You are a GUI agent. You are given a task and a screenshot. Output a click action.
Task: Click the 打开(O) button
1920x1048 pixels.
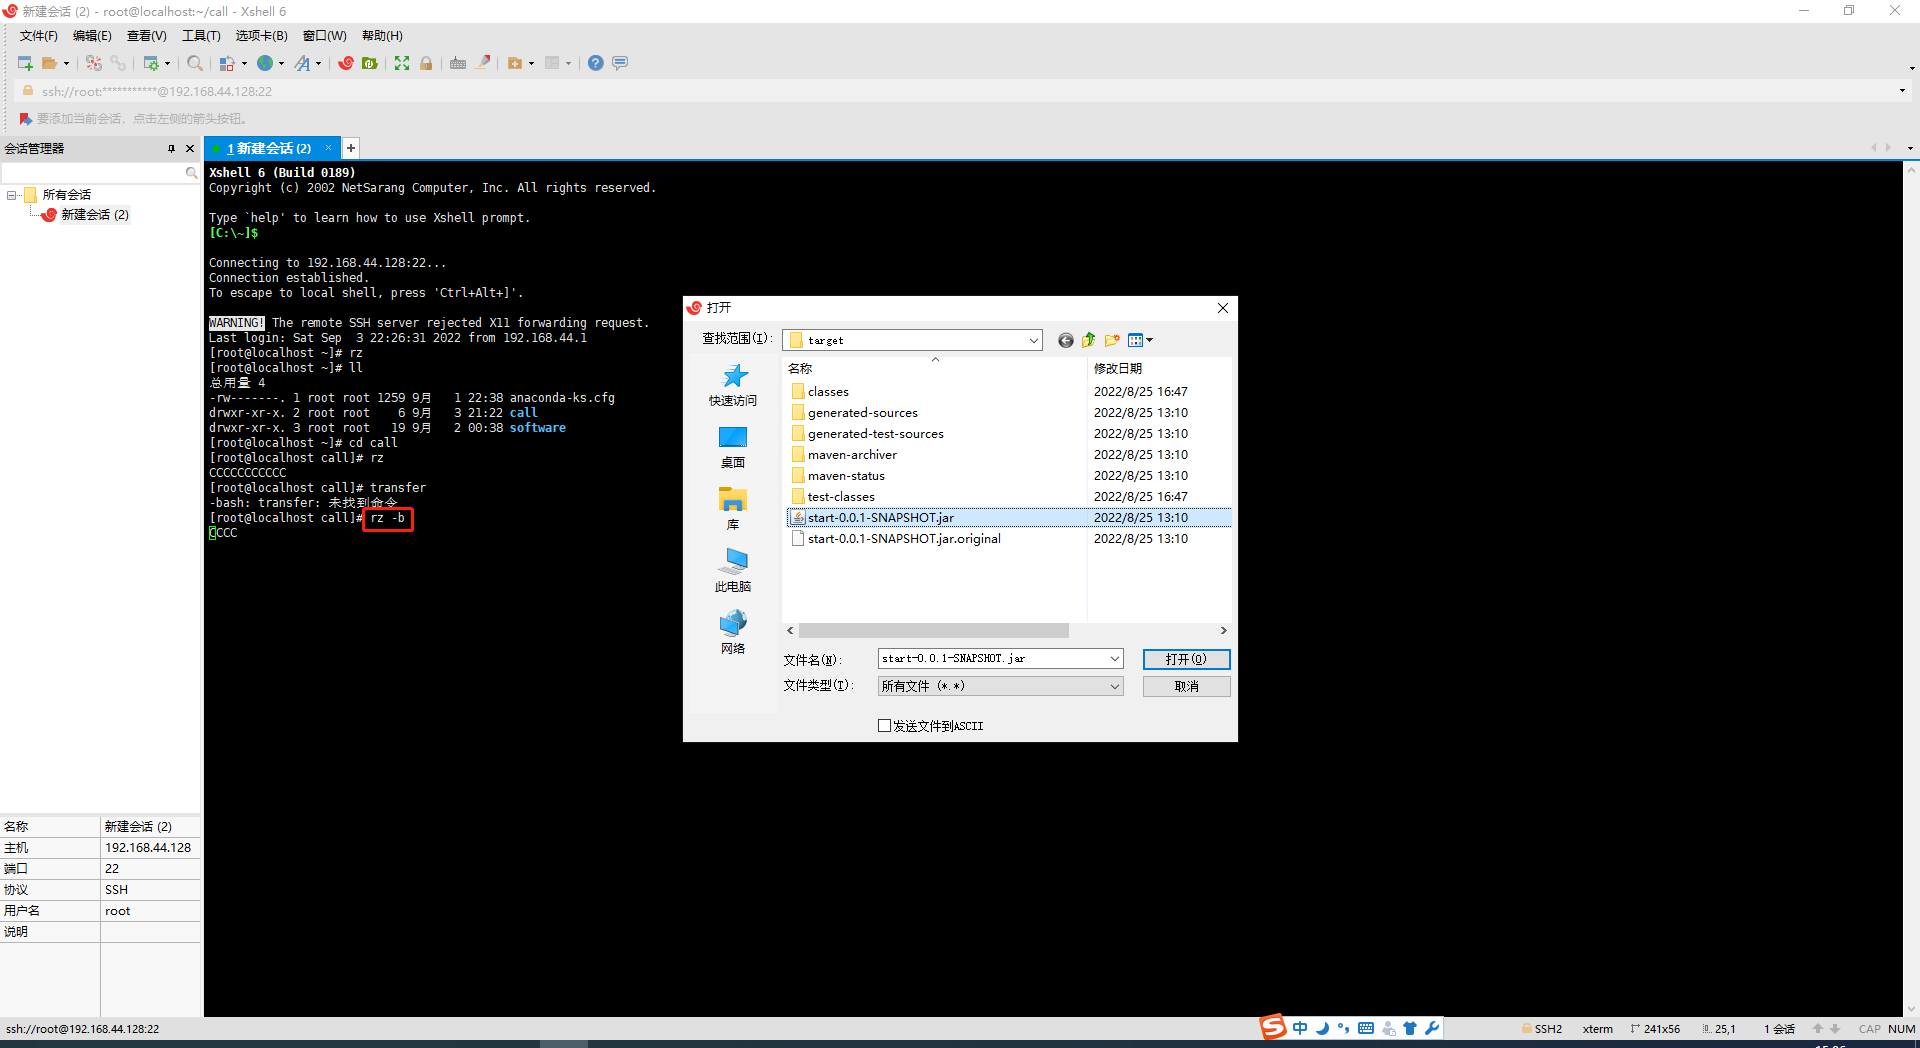coord(1185,659)
